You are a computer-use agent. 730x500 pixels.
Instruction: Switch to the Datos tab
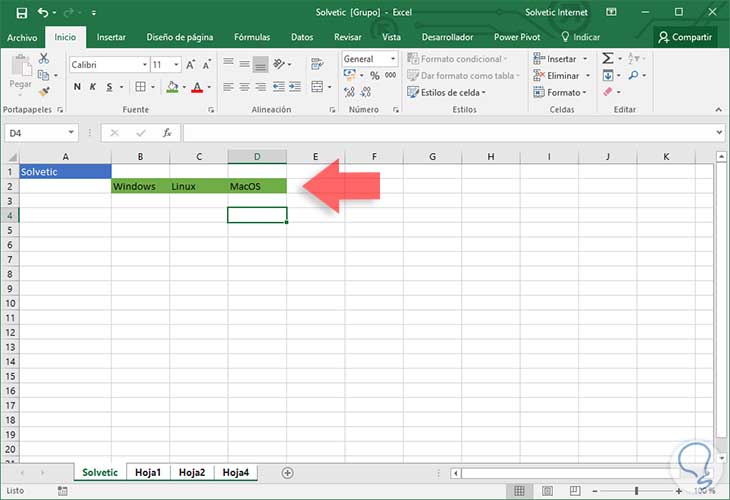coord(302,37)
